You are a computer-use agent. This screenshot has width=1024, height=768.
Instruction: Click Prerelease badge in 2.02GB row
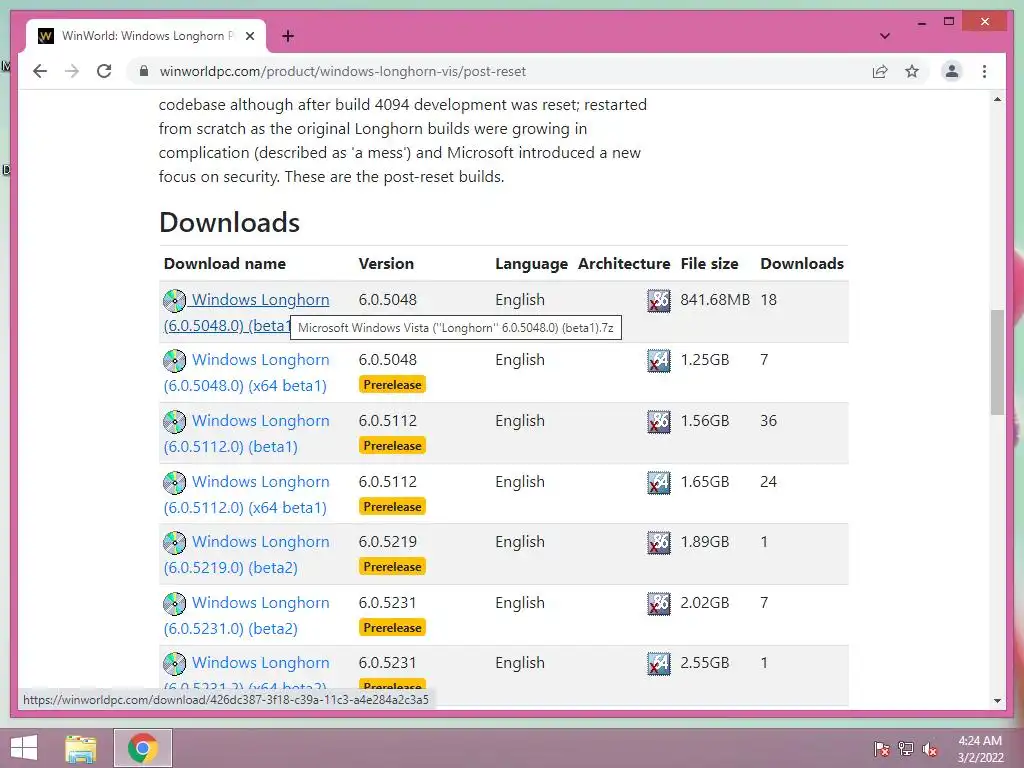(x=392, y=627)
